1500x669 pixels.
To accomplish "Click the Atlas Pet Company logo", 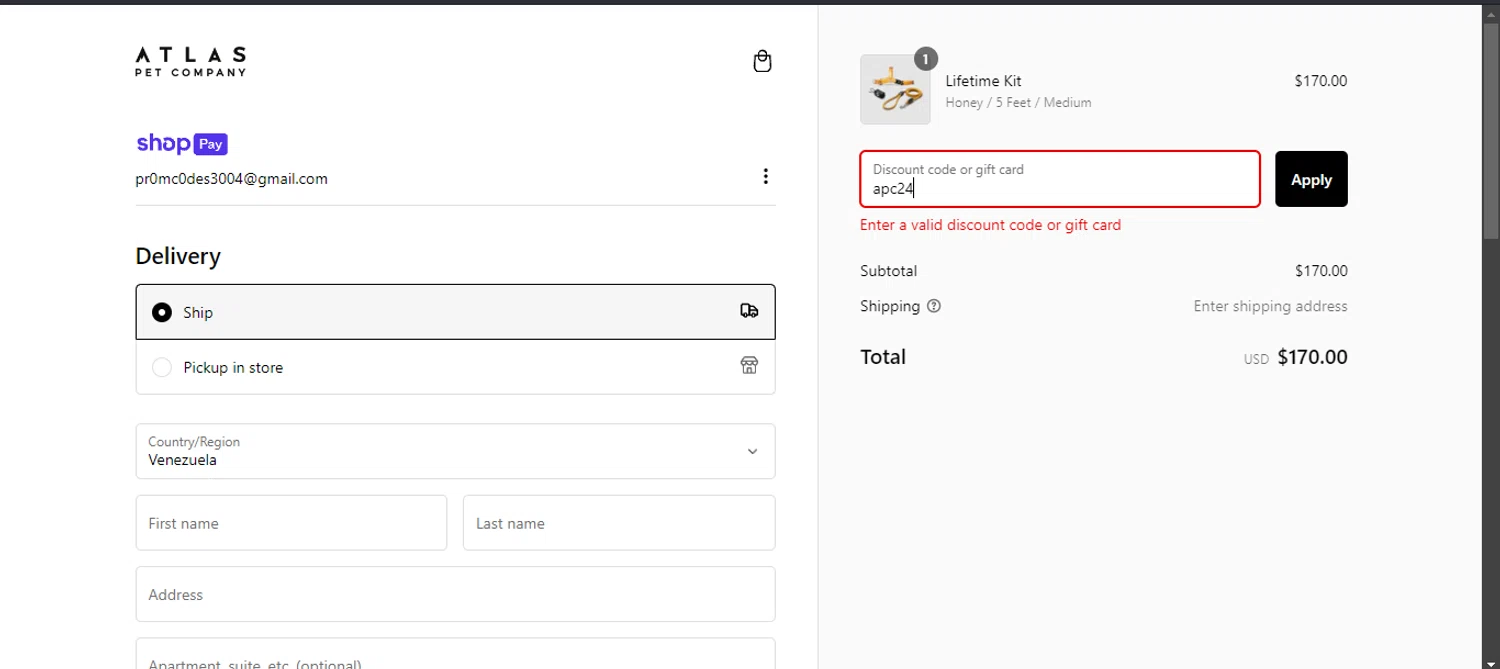I will [x=191, y=61].
